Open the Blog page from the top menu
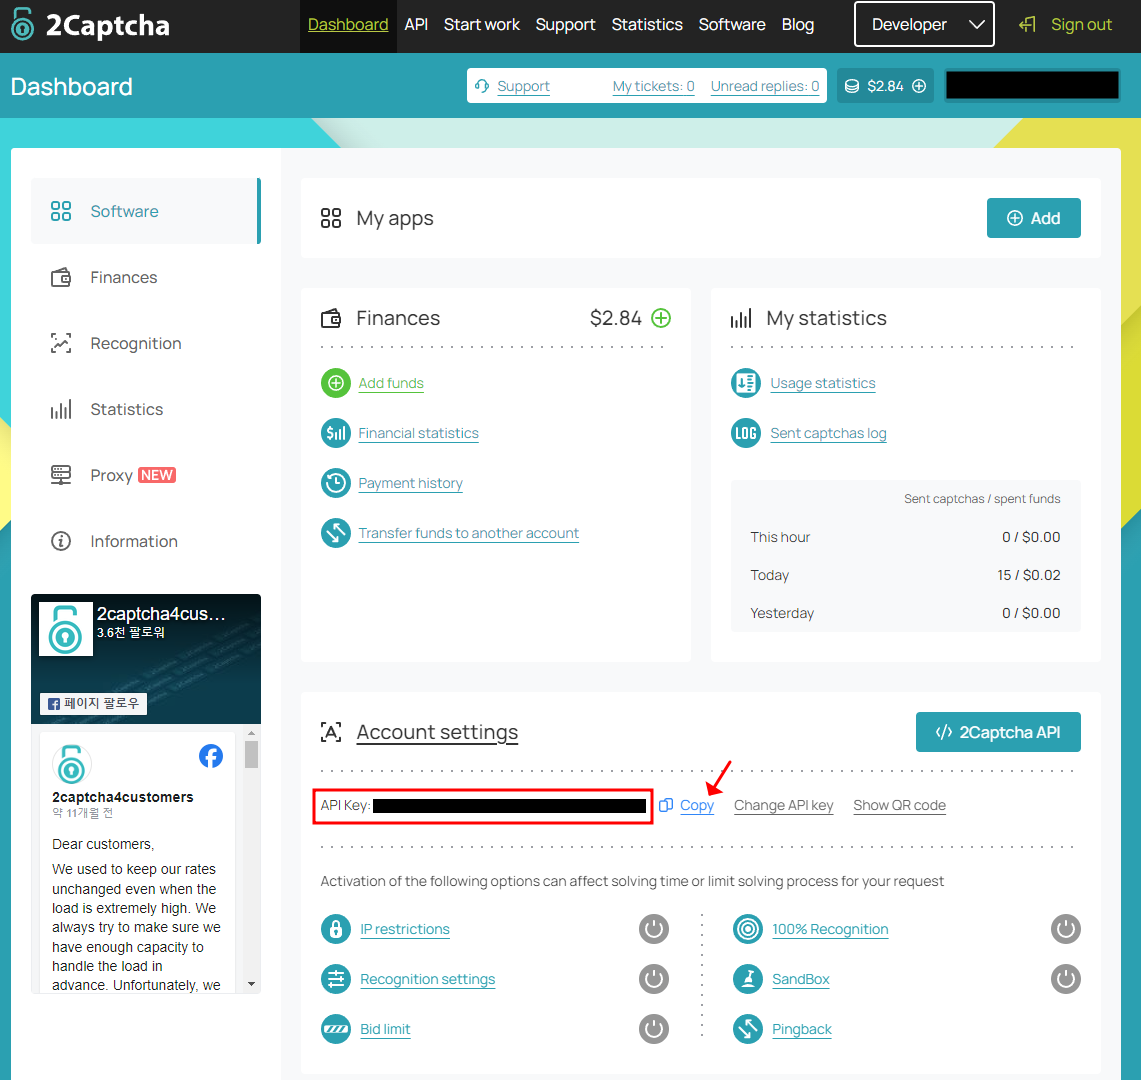1141x1080 pixels. point(797,24)
